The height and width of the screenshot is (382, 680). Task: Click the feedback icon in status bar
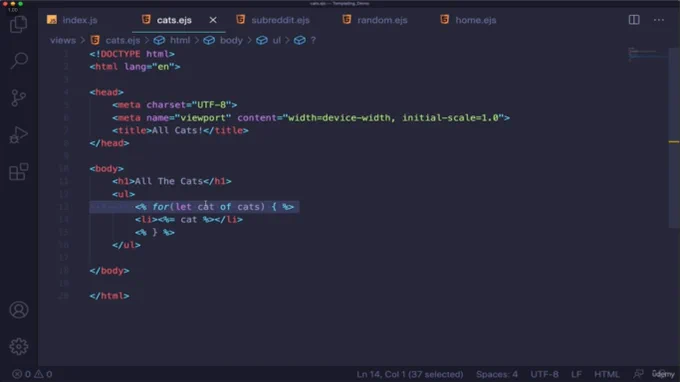(638, 374)
